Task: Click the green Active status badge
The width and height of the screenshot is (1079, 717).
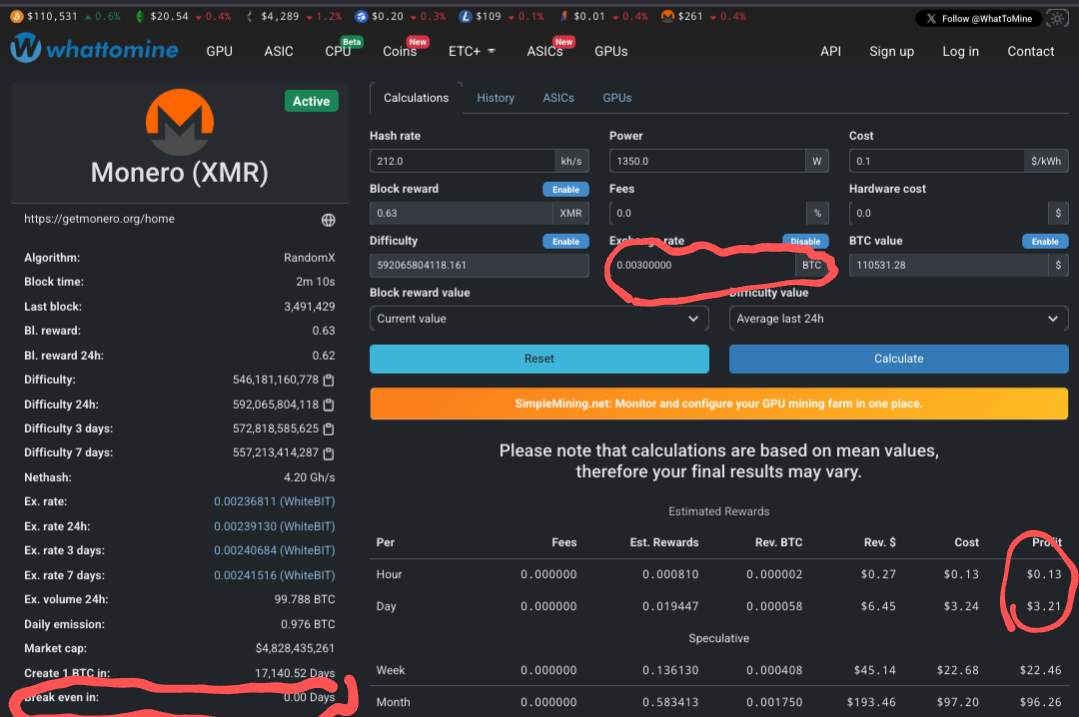Action: (311, 101)
